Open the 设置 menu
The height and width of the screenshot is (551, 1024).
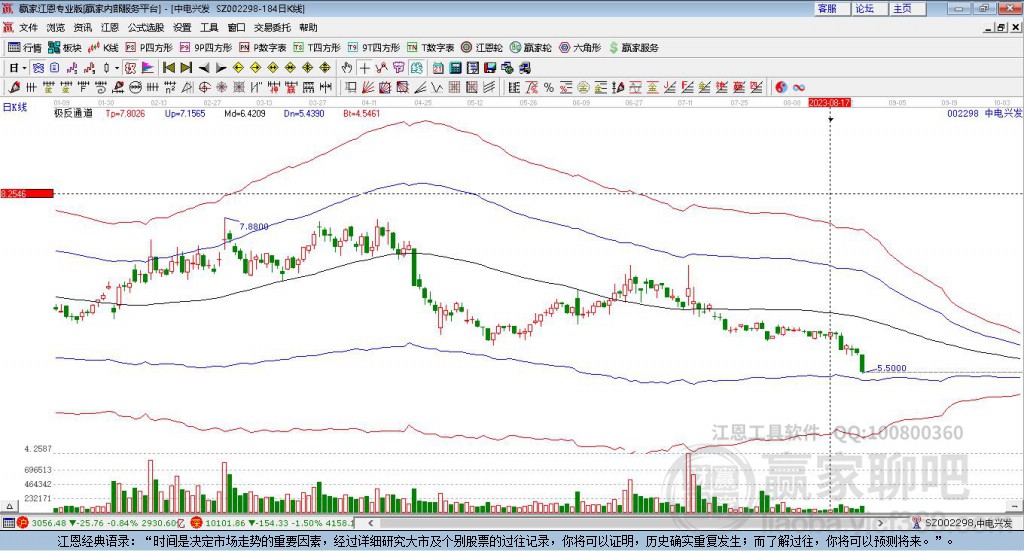click(x=182, y=27)
